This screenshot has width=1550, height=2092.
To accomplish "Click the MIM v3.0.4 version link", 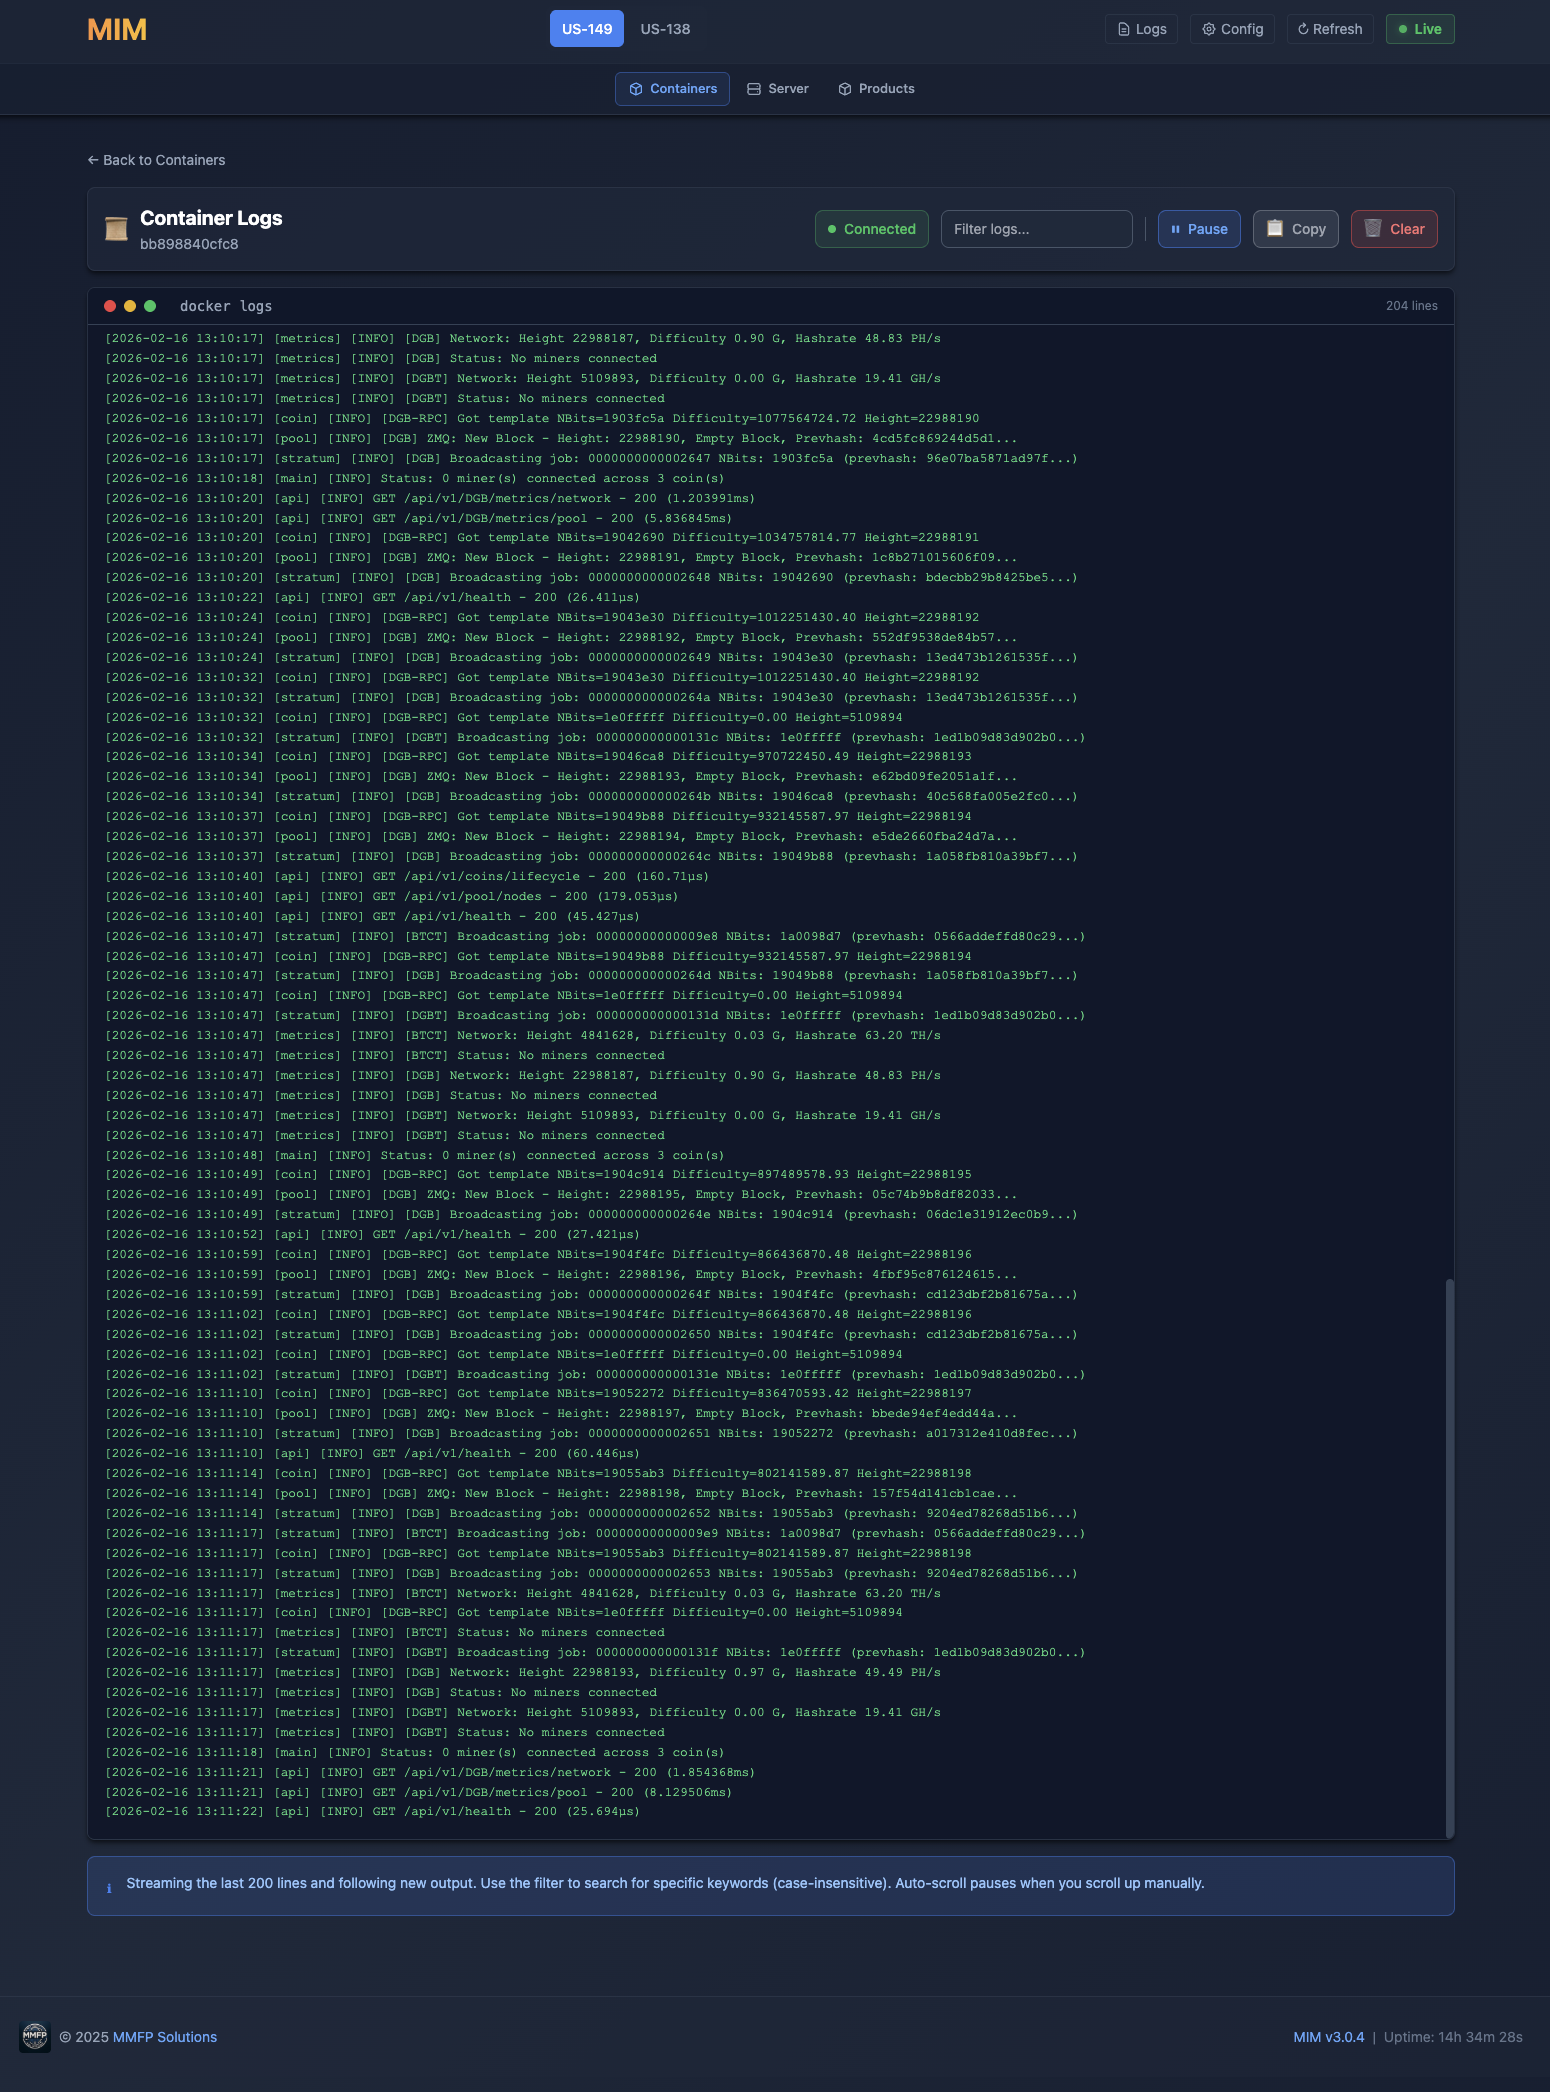I will [x=1328, y=2037].
